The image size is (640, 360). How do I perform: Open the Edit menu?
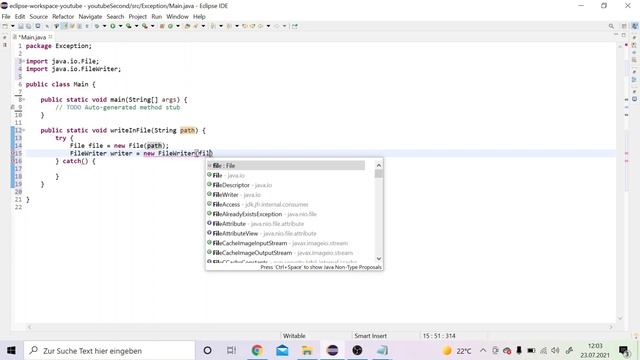click(x=20, y=17)
